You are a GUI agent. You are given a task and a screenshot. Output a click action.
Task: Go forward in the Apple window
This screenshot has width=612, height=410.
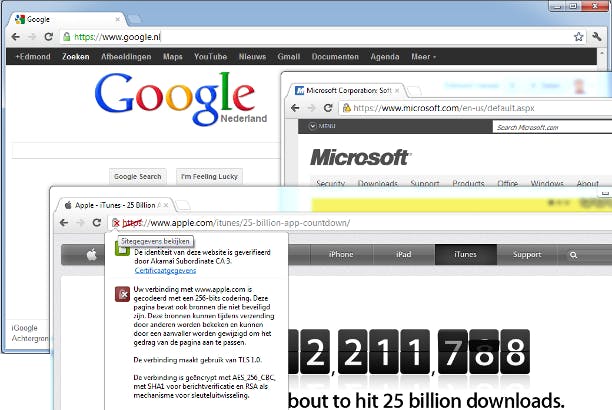coord(80,223)
